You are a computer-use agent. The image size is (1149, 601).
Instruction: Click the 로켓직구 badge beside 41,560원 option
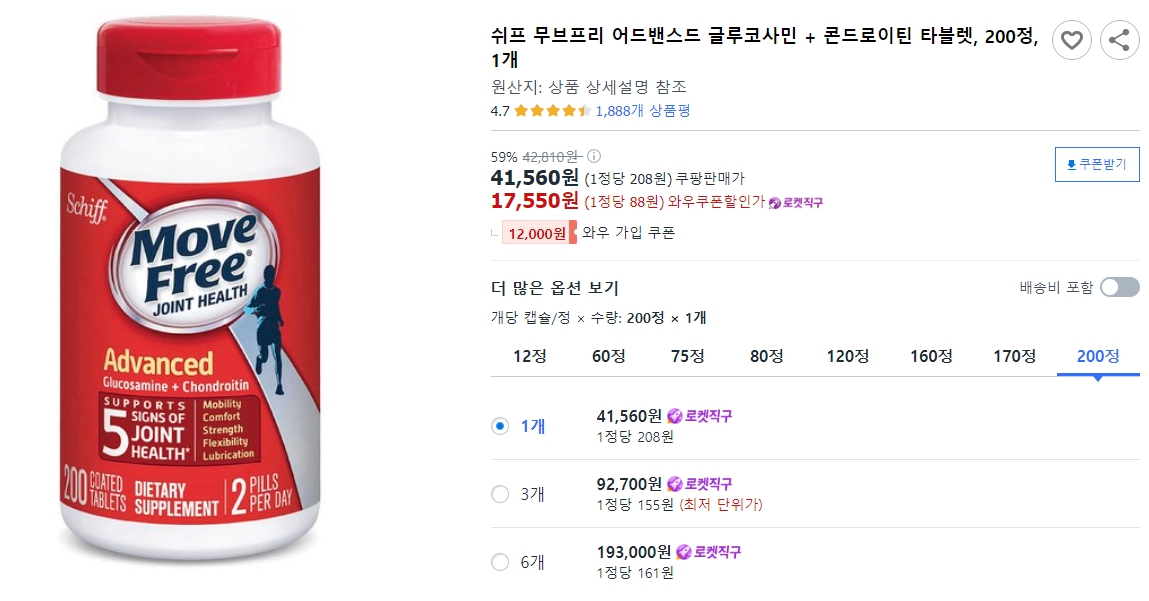699,413
